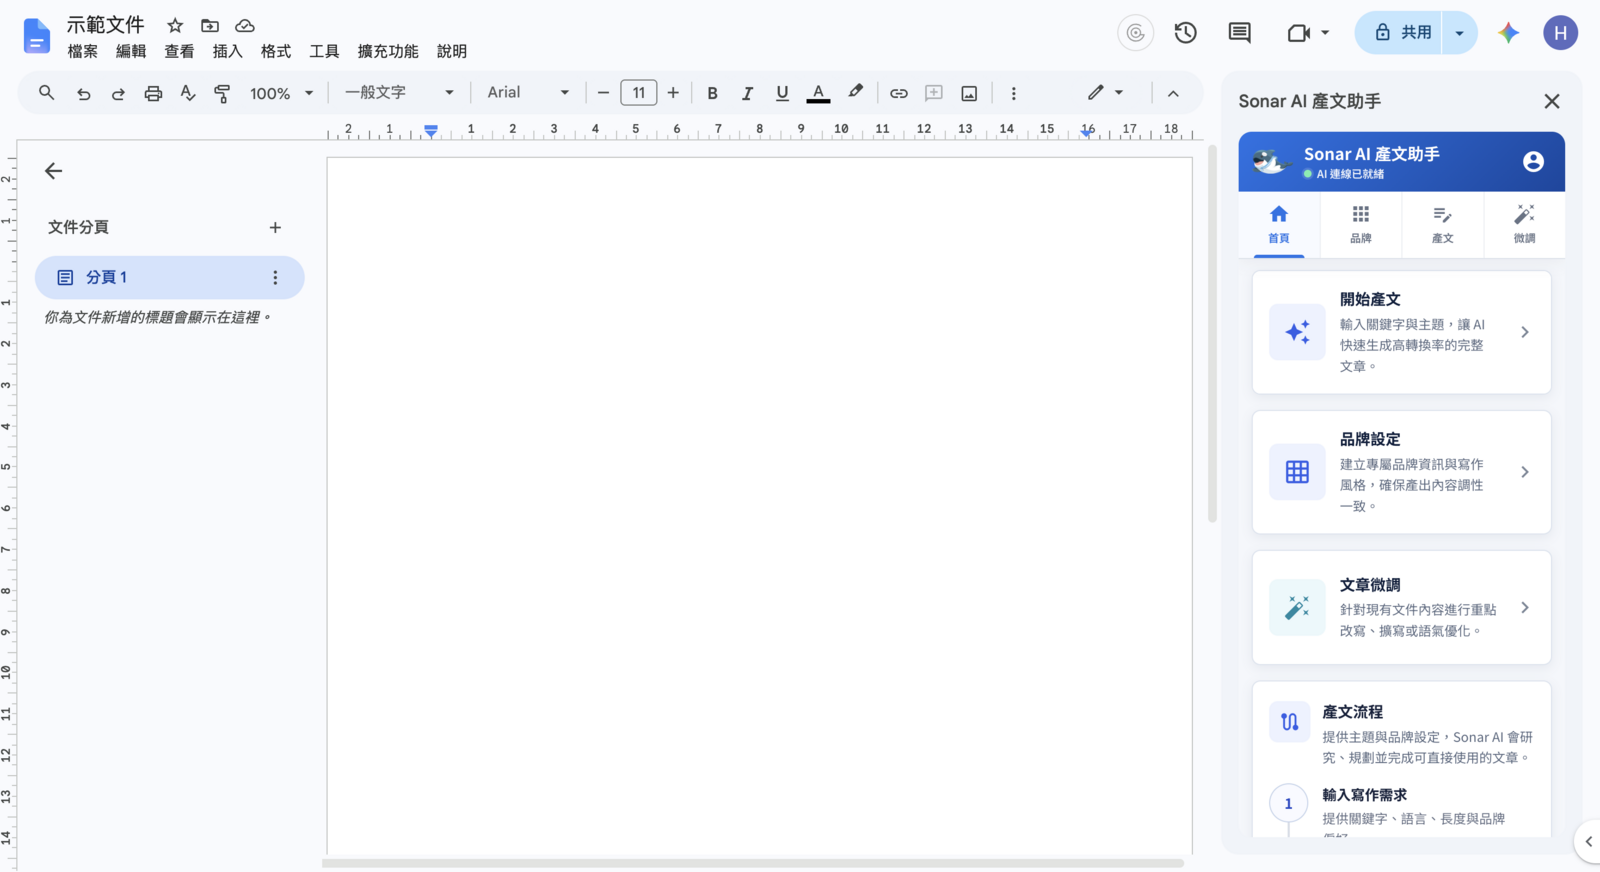Viewport: 1600px width, 872px height.
Task: Increase font size
Action: click(x=673, y=93)
